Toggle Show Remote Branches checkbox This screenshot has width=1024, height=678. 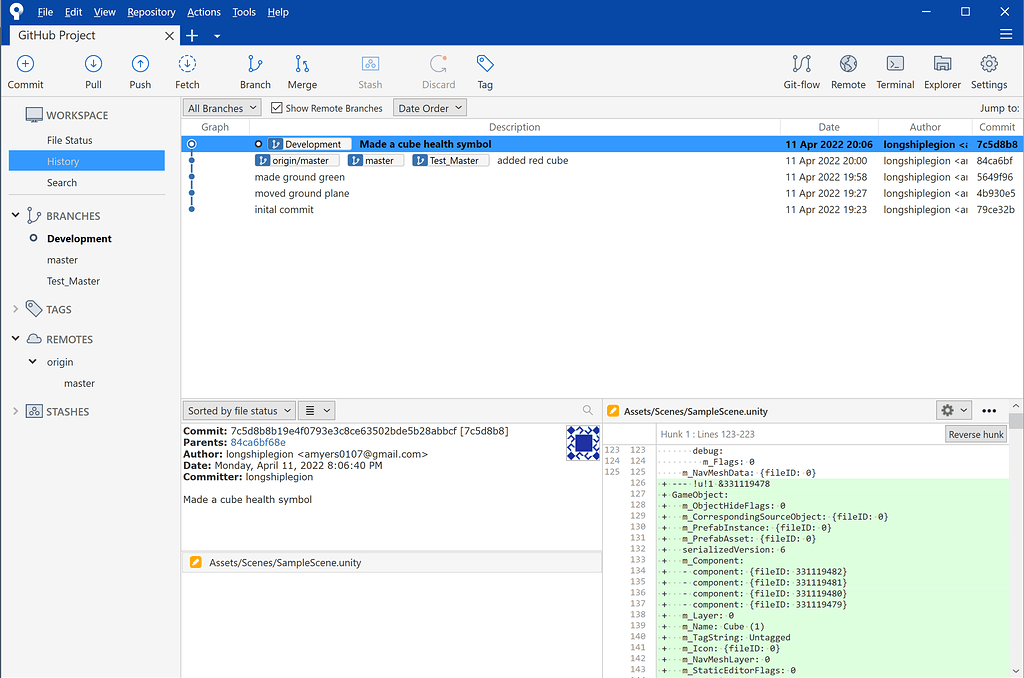click(x=277, y=108)
